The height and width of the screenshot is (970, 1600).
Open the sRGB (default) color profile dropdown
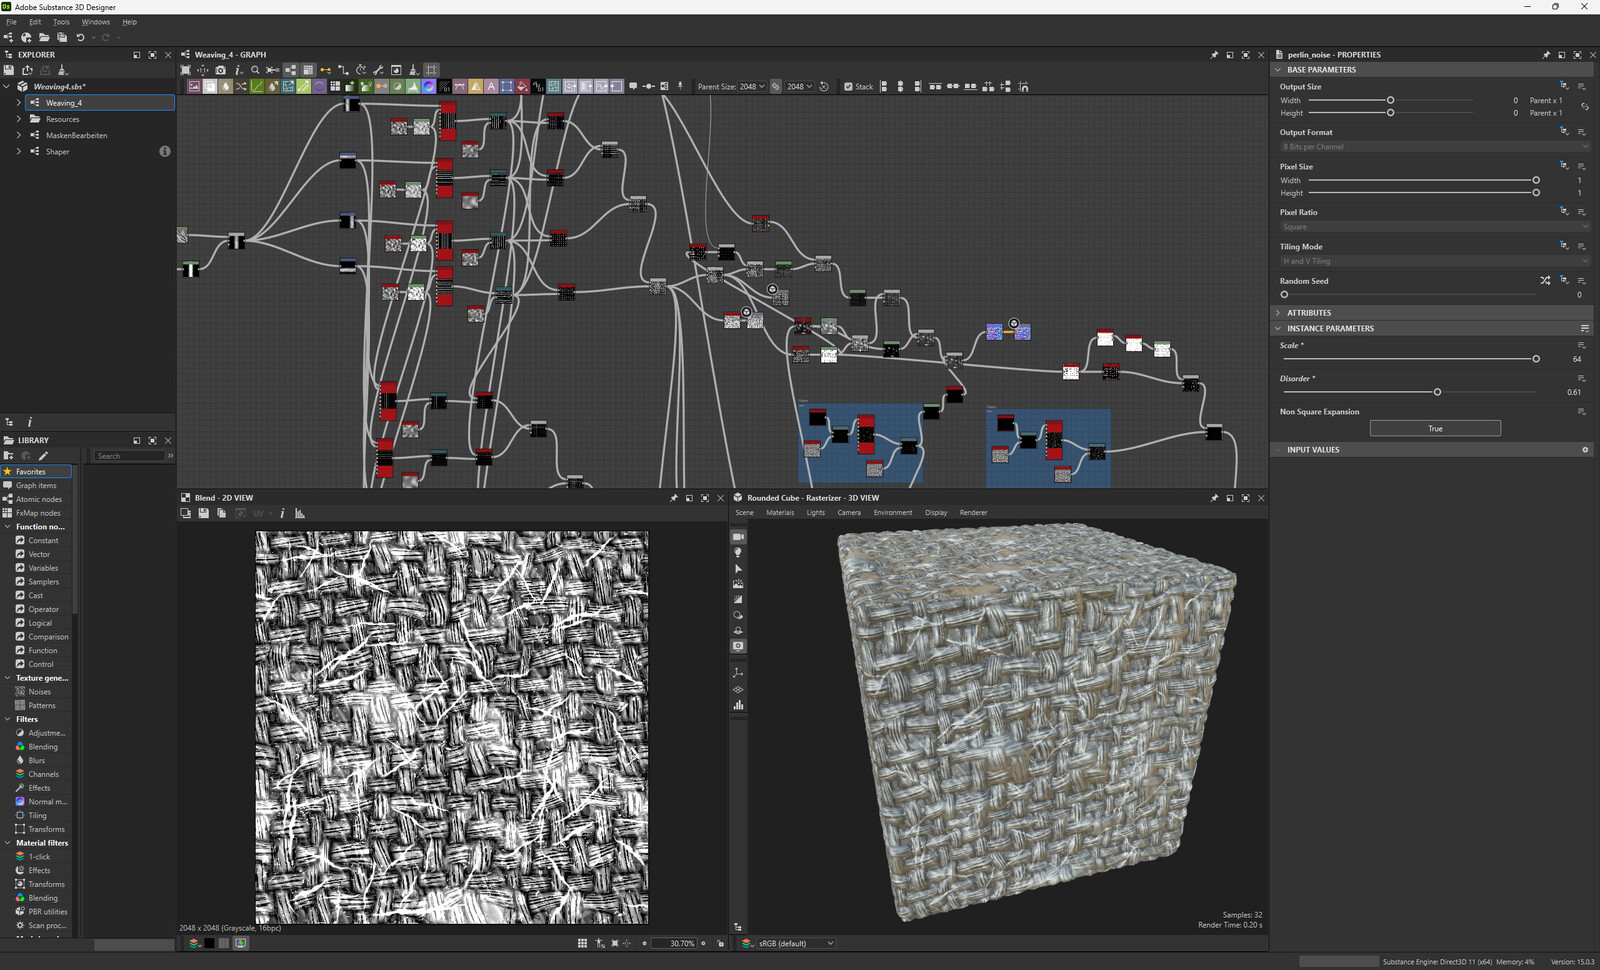coord(796,943)
